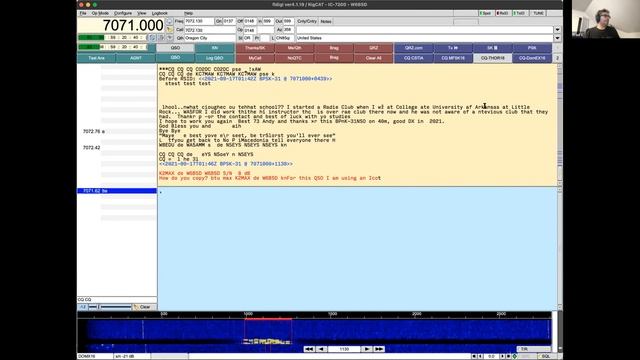Screen dimensions: 640x360
Task: Click the waterfall fast forward arrow
Action: (379, 349)
